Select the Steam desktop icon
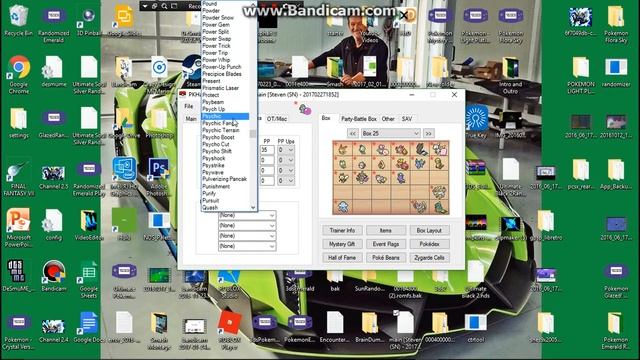This screenshot has height=360, width=640. click(x=193, y=71)
